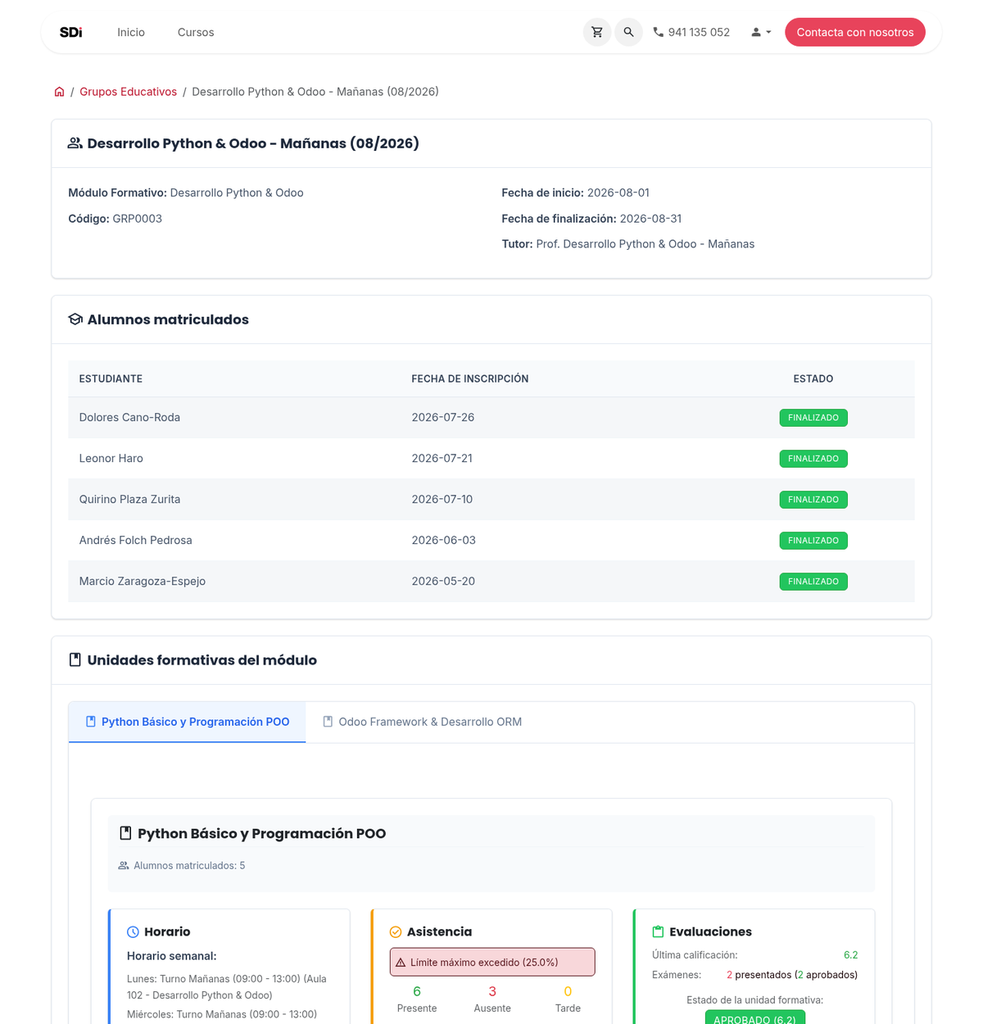Click the SDi logo

coord(71,32)
